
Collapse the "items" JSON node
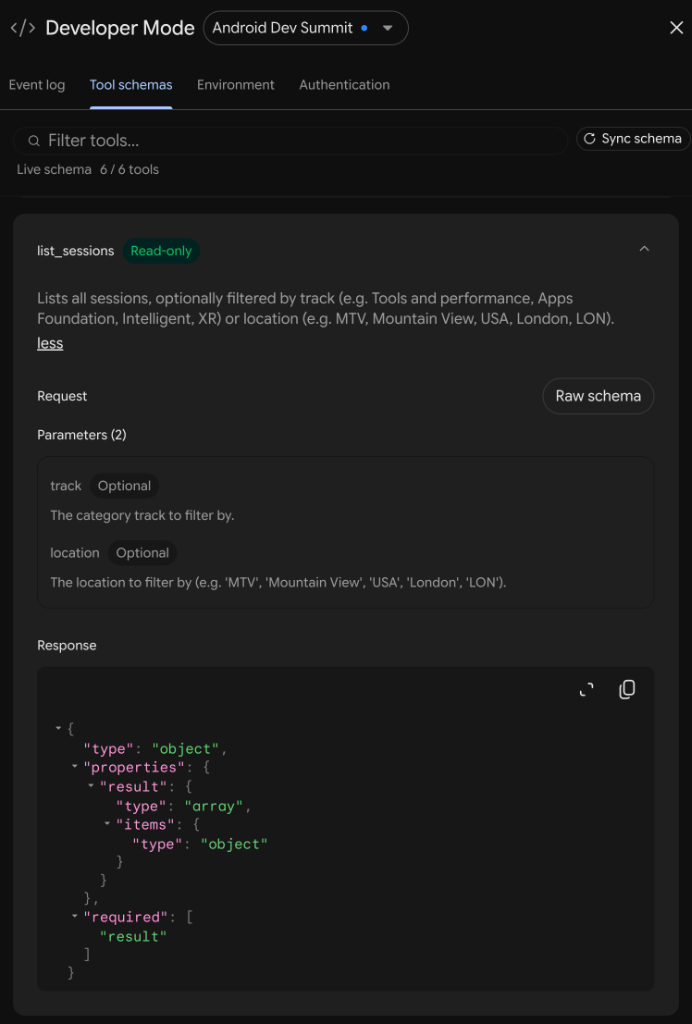107,824
